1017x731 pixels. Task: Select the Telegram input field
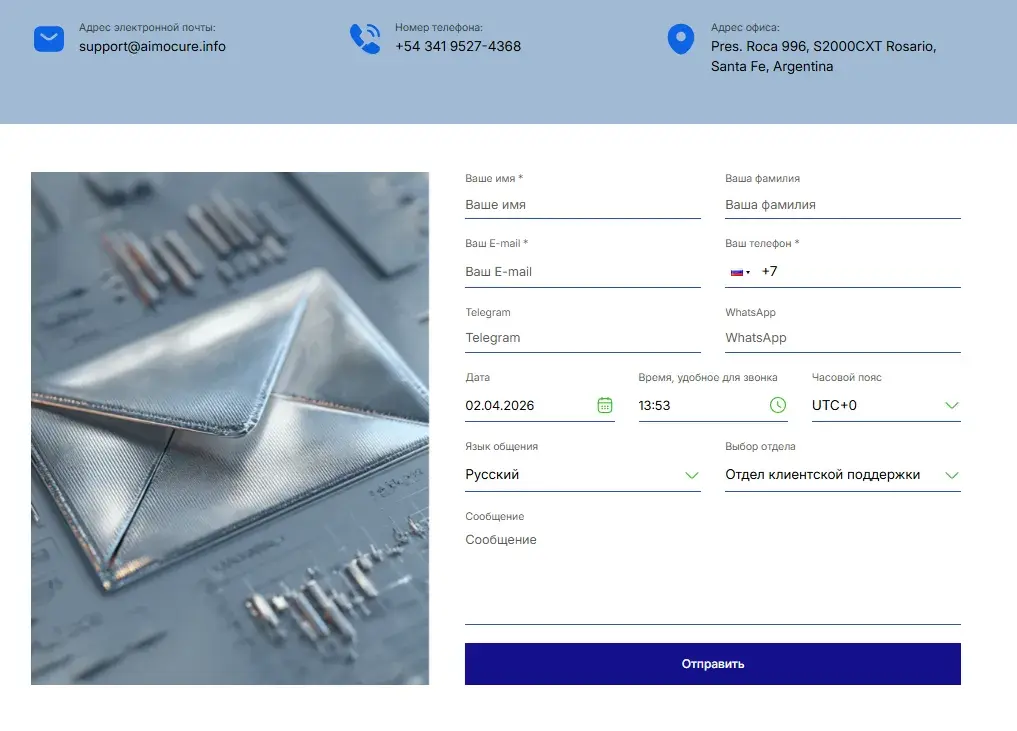pos(582,338)
